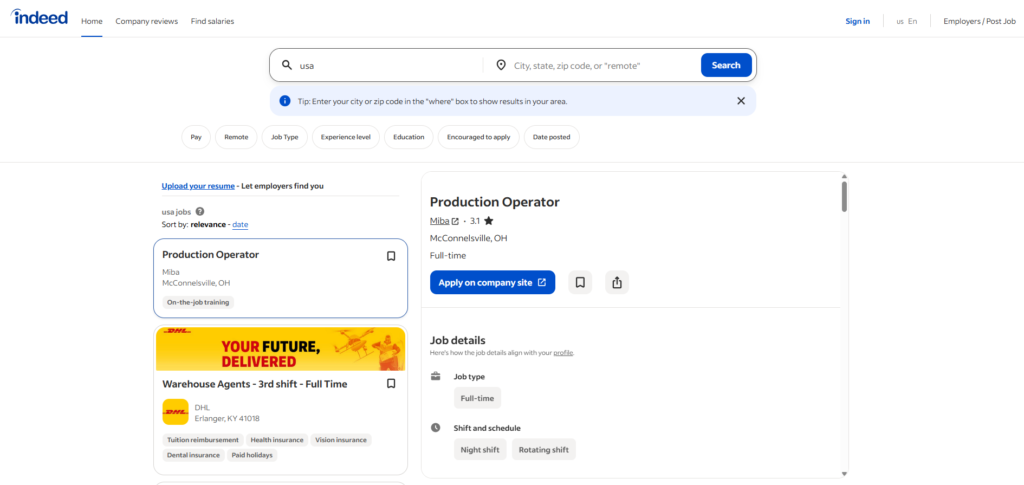
Task: Click the DHL Your Future Delivered banner
Action: pos(281,349)
